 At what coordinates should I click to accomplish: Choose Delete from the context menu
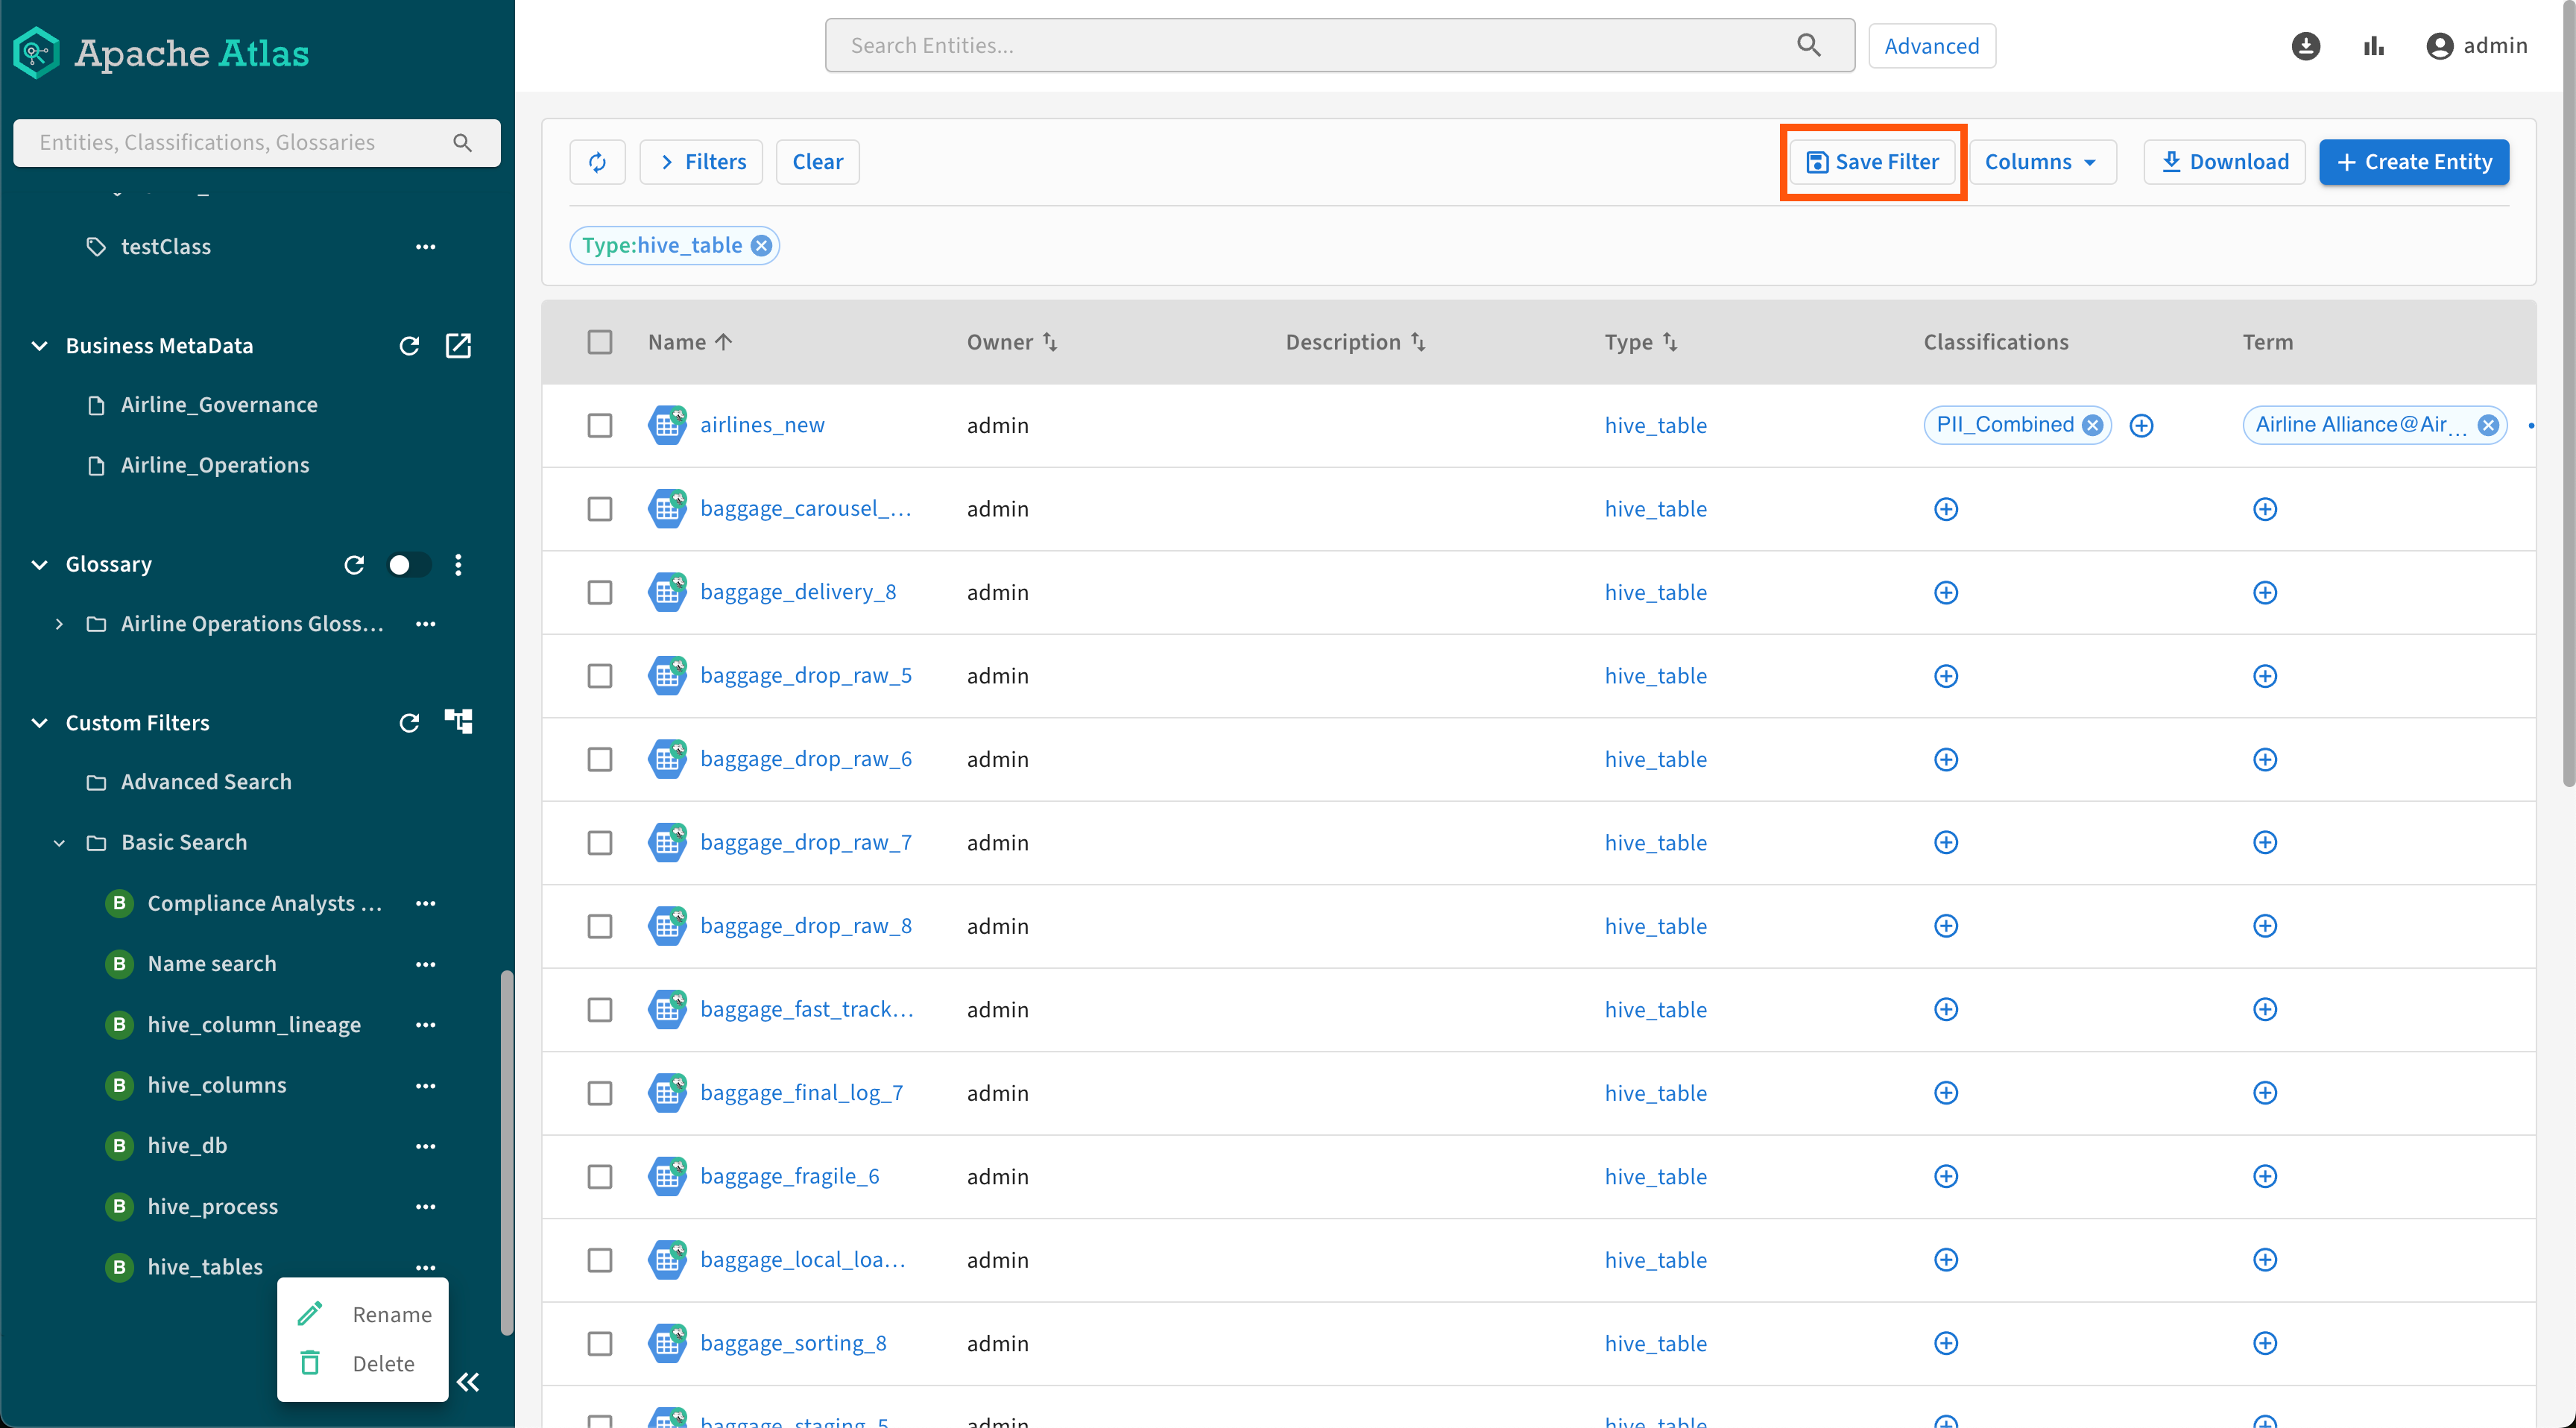pyautogui.click(x=383, y=1363)
